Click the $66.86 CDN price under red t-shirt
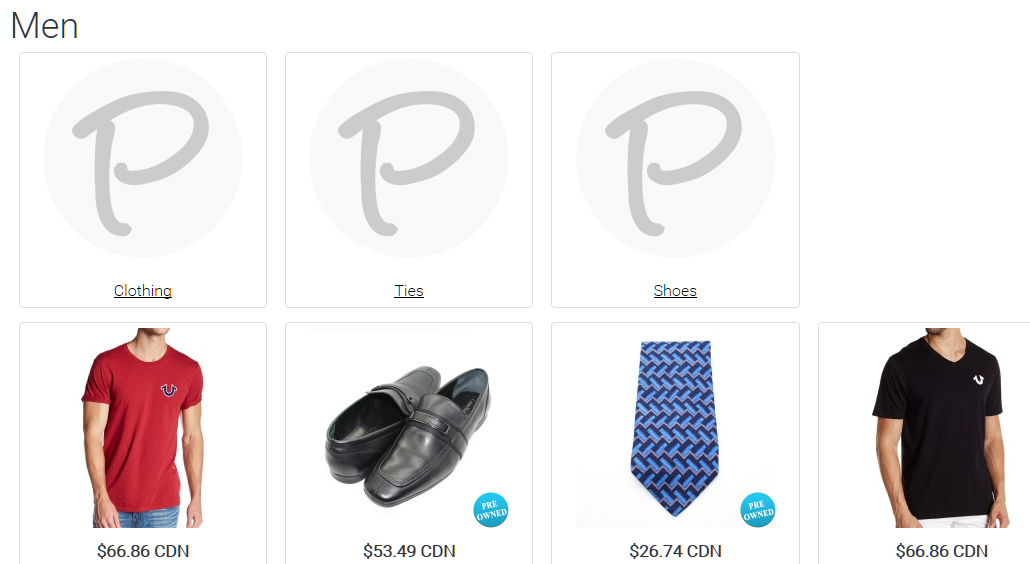This screenshot has height=564, width=1030. point(143,551)
